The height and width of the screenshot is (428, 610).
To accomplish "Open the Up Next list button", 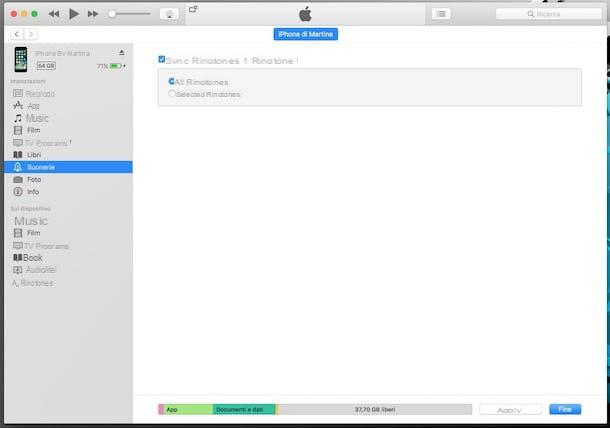I will (x=441, y=14).
